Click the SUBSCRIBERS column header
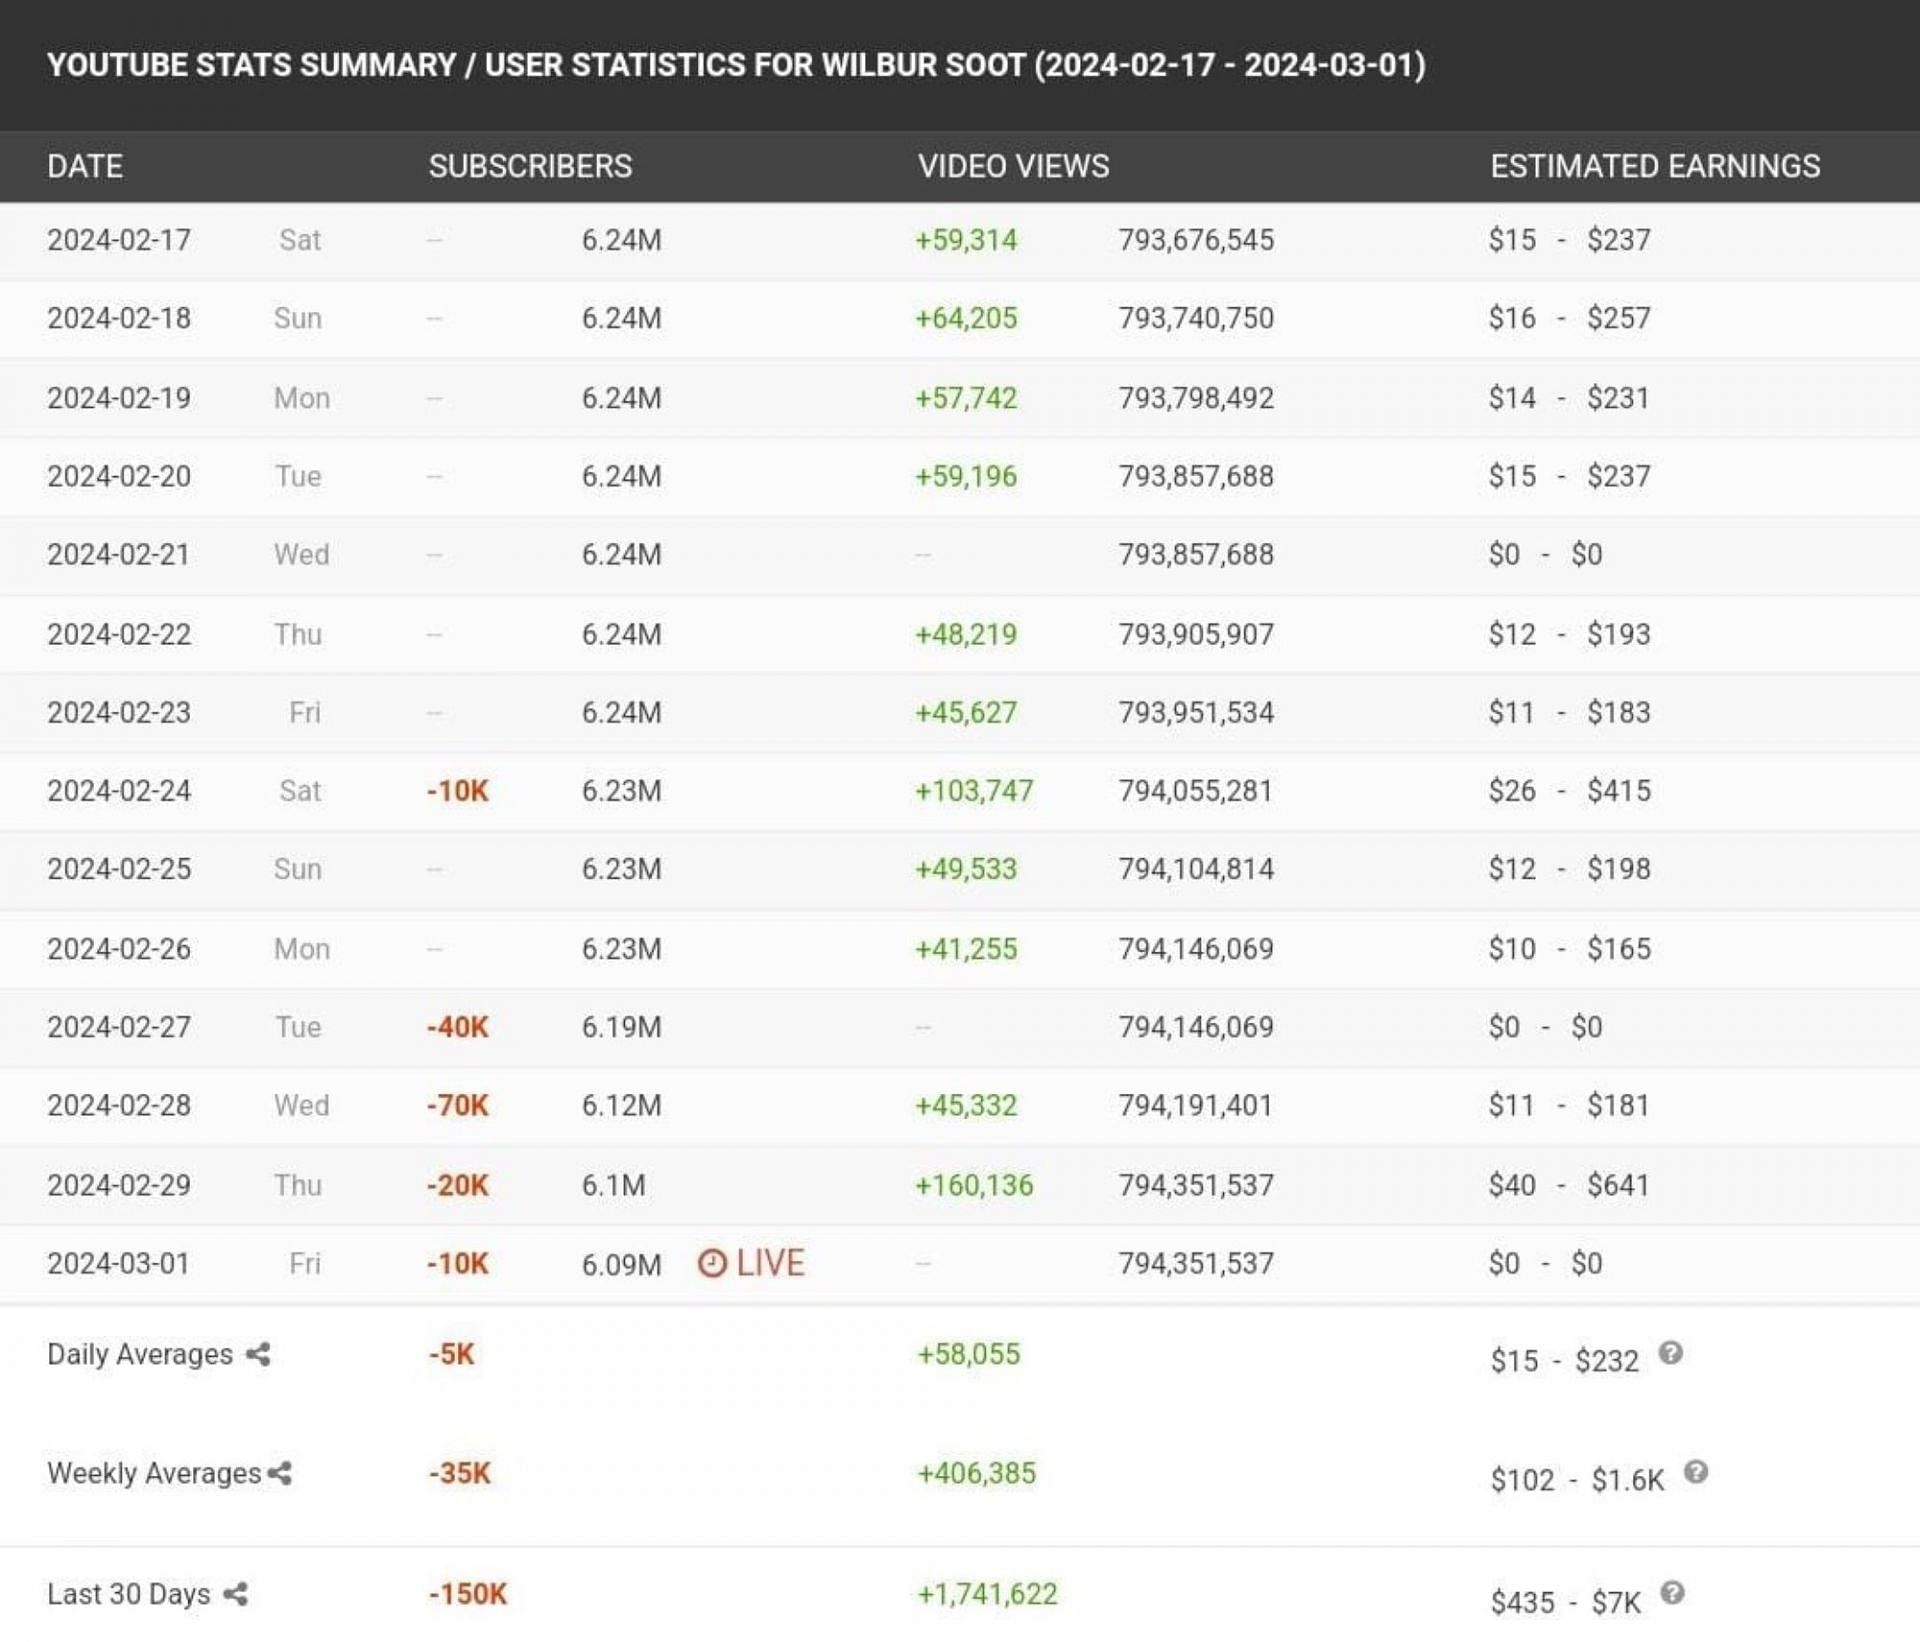 (x=530, y=166)
